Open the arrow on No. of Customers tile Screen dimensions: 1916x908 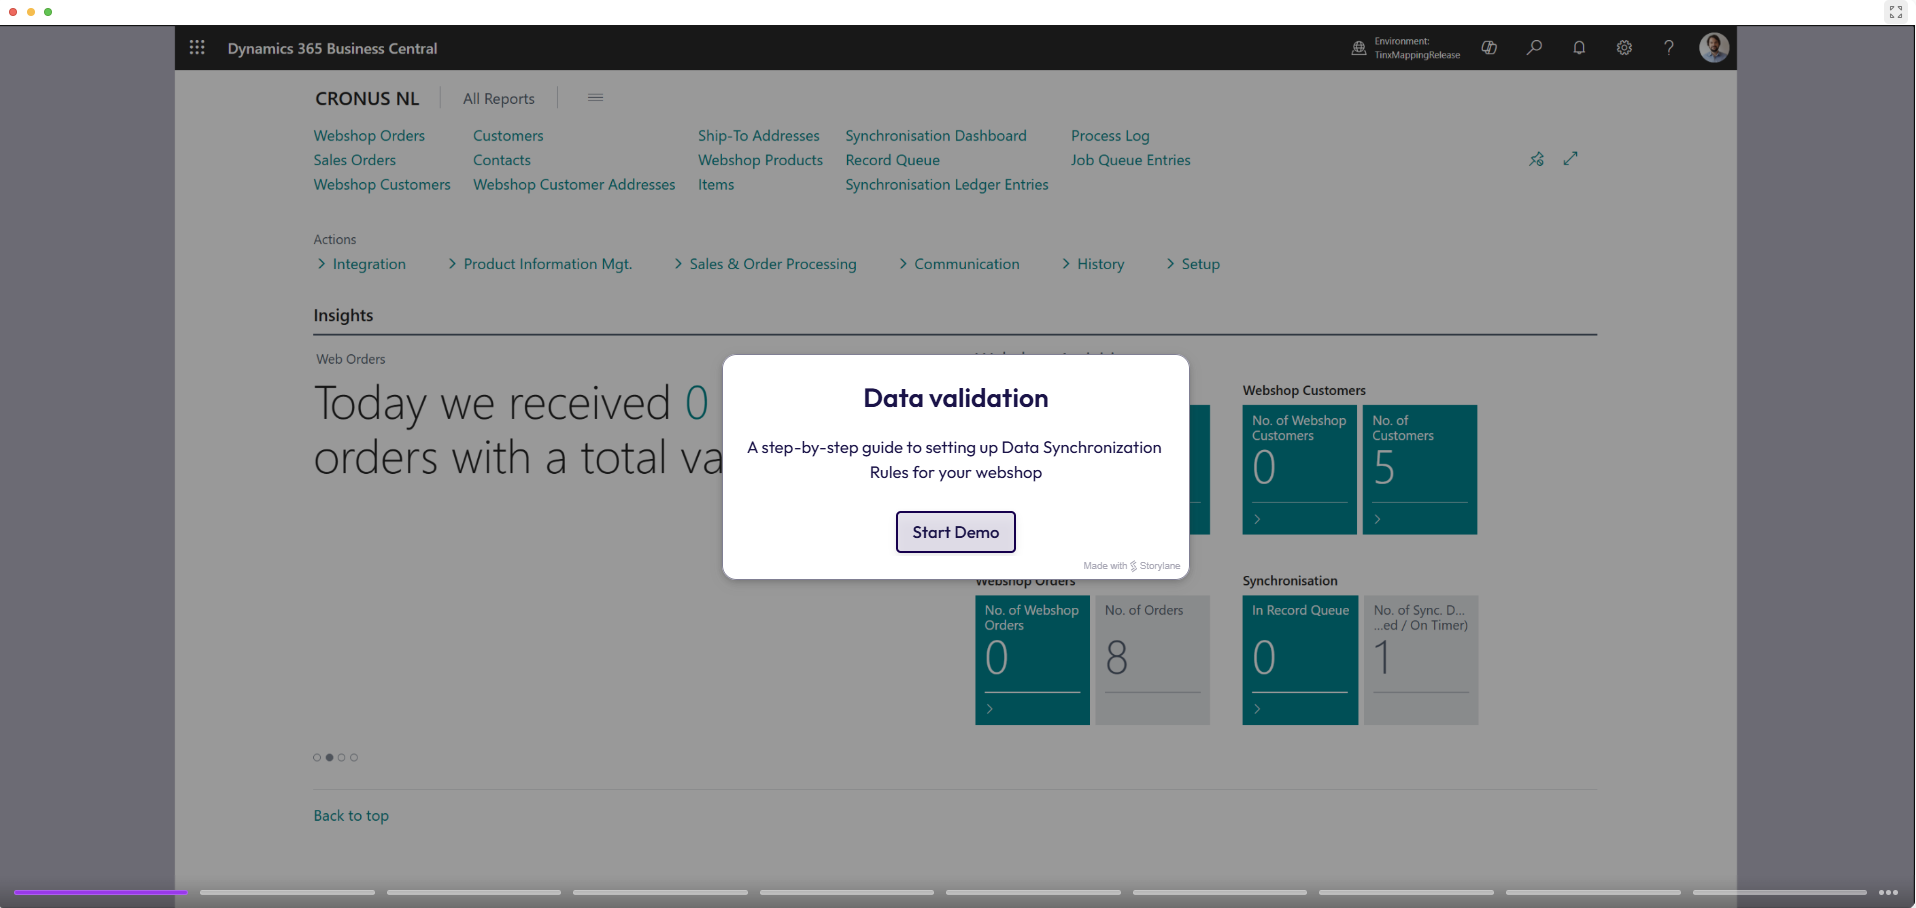tap(1377, 519)
